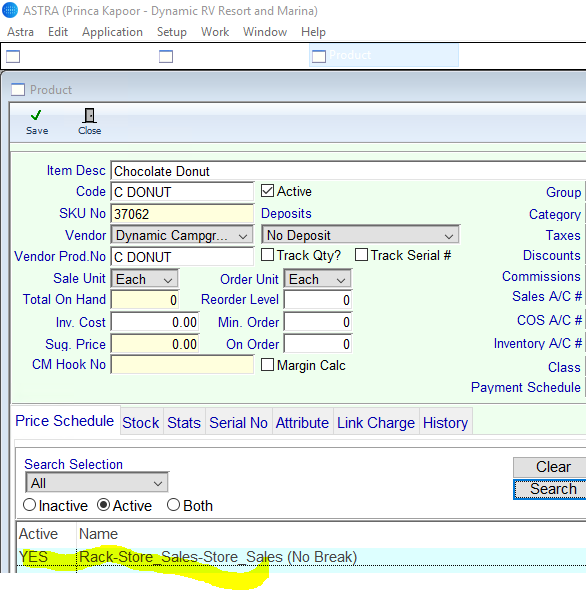Select the Inactive radio button
The width and height of the screenshot is (586, 590).
coord(29,505)
